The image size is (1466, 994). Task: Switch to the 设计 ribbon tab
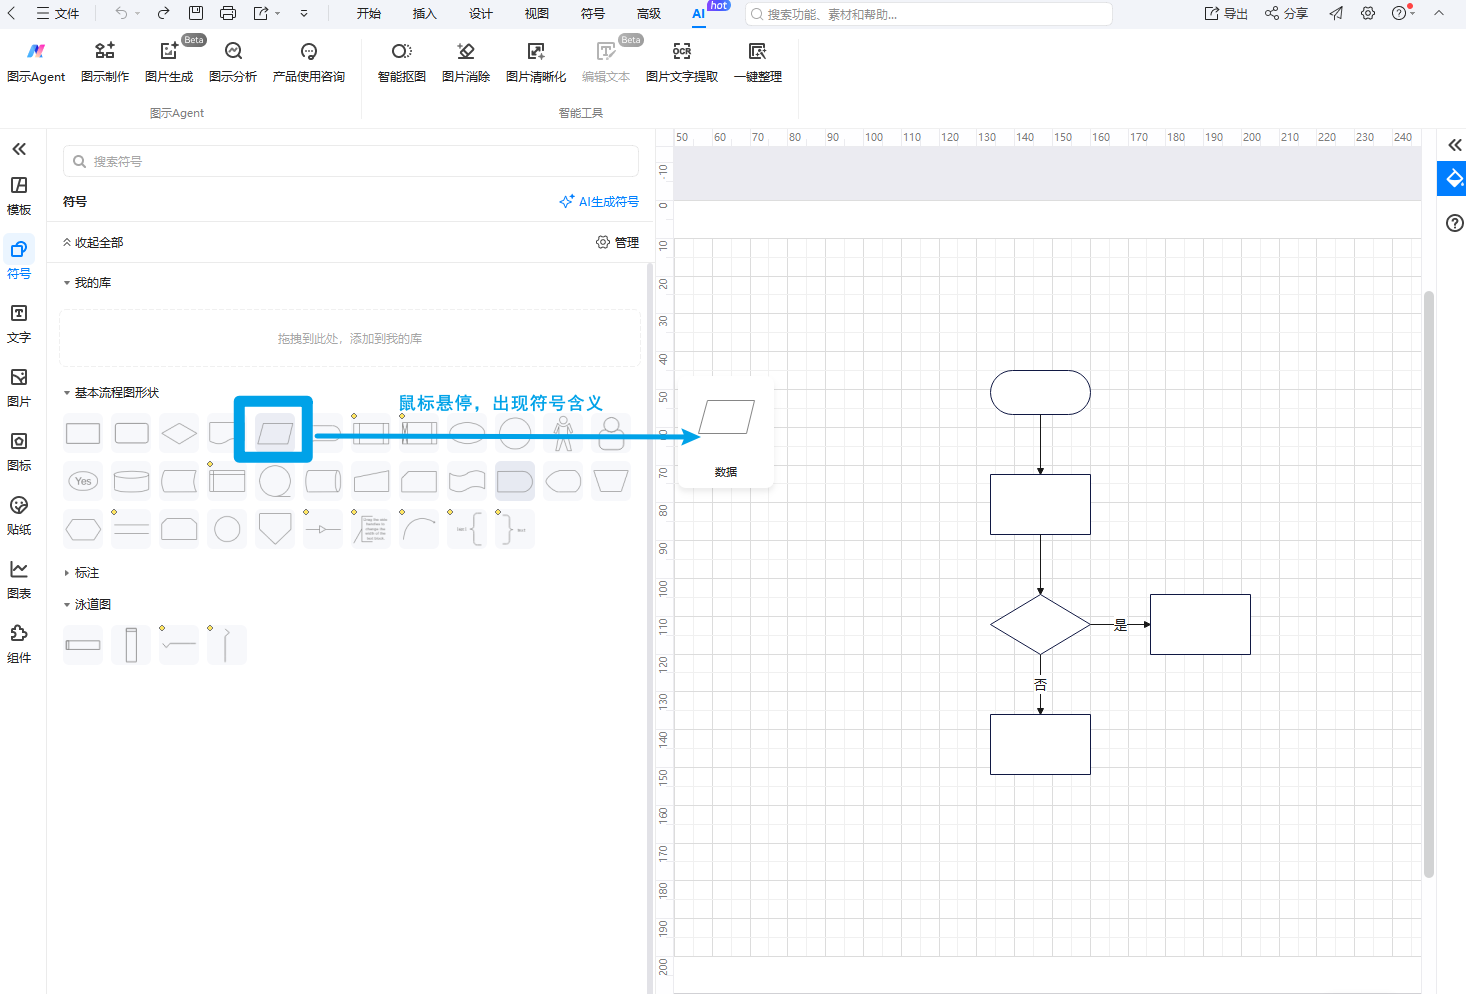point(480,14)
